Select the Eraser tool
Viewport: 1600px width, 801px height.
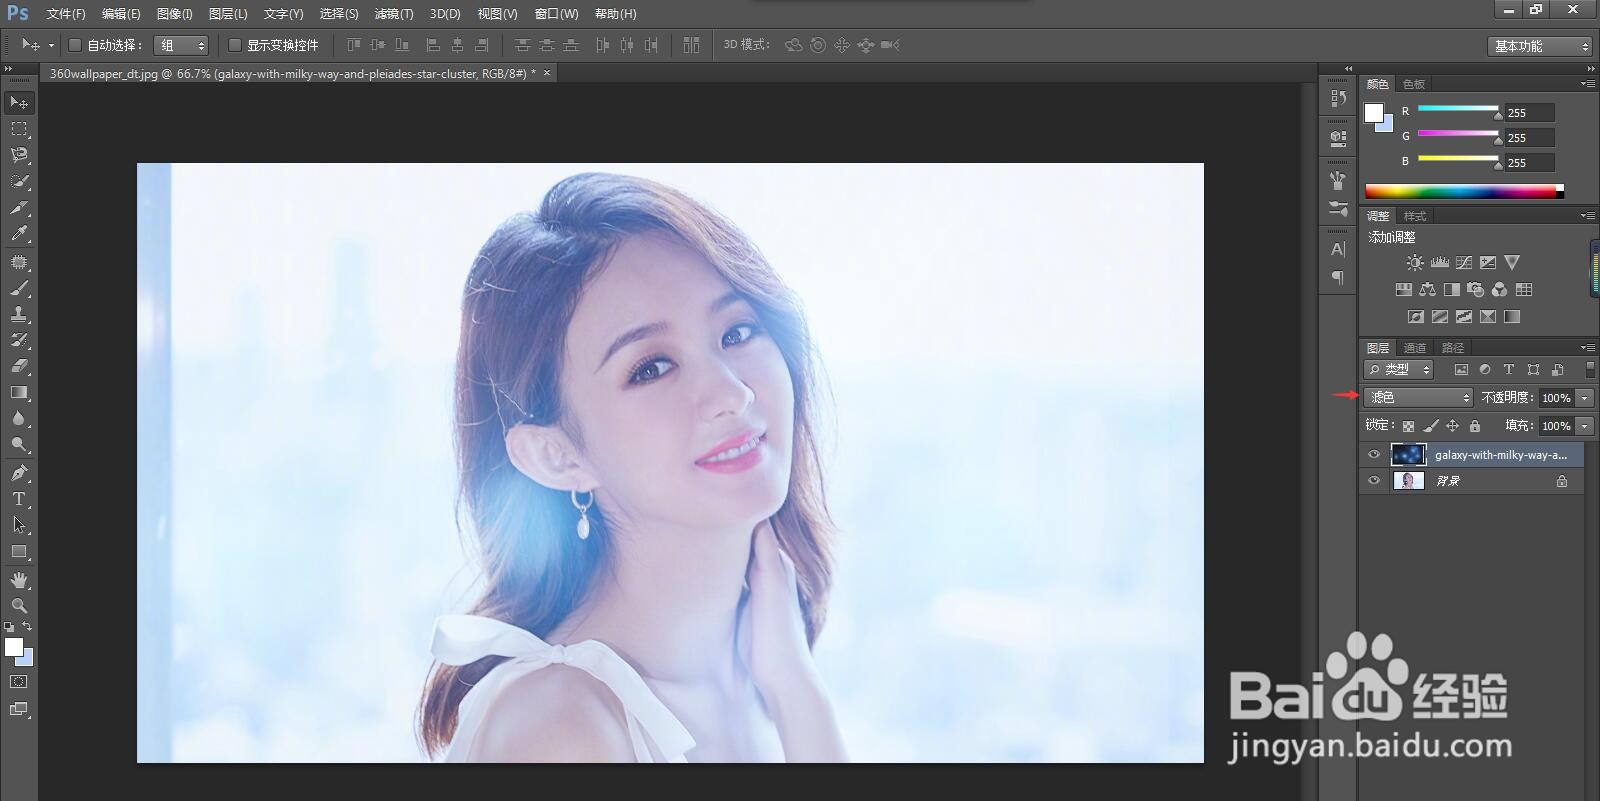[19, 366]
